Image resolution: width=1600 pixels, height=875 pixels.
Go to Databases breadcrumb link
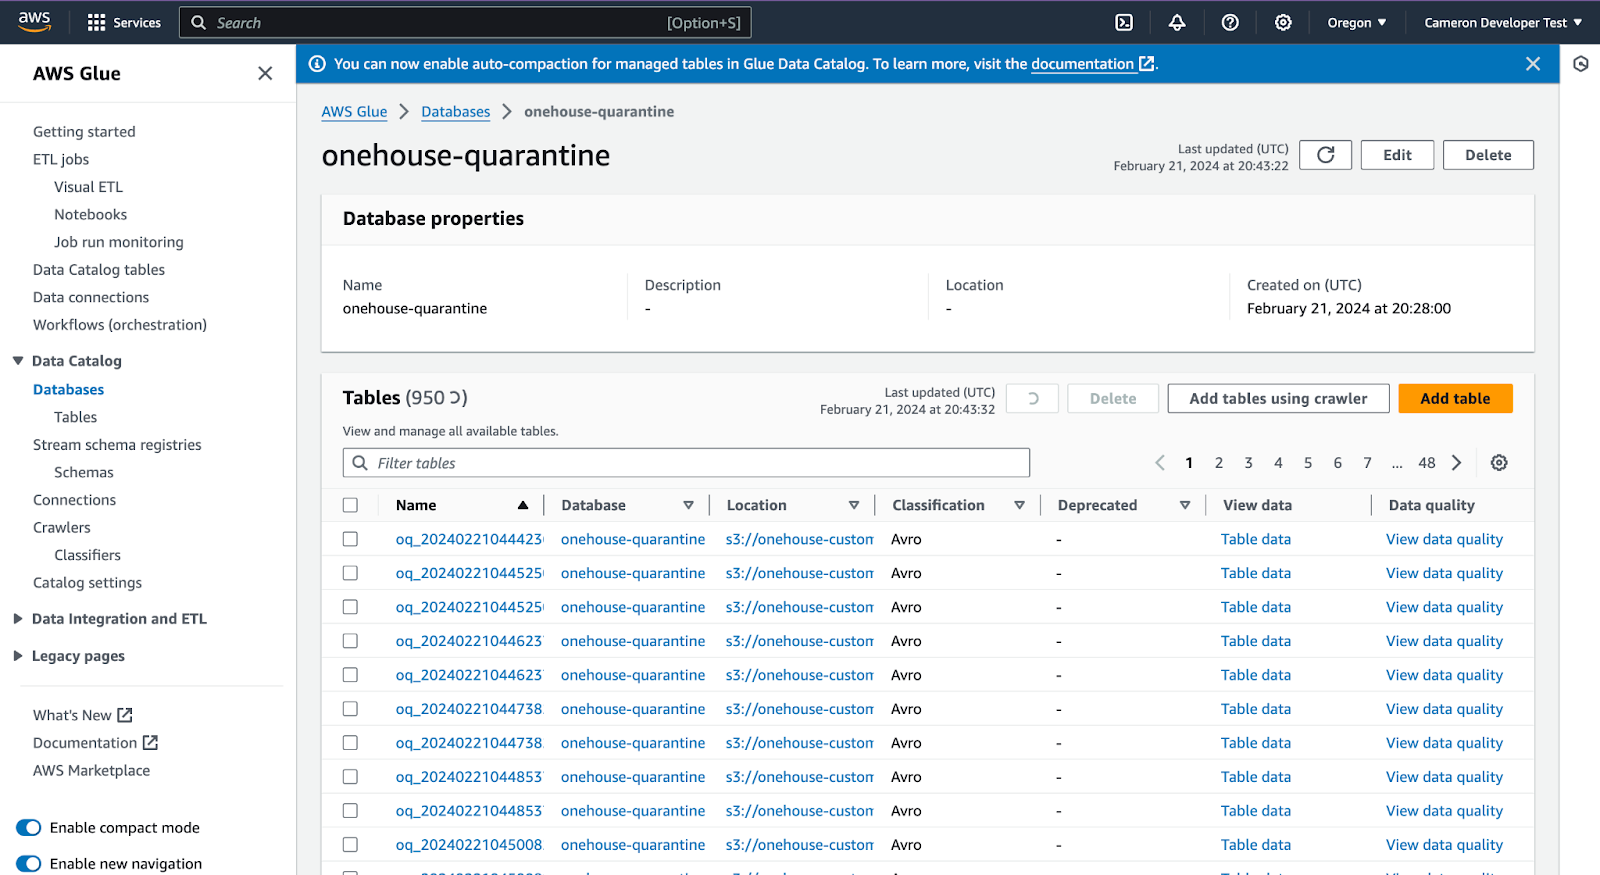coord(456,112)
